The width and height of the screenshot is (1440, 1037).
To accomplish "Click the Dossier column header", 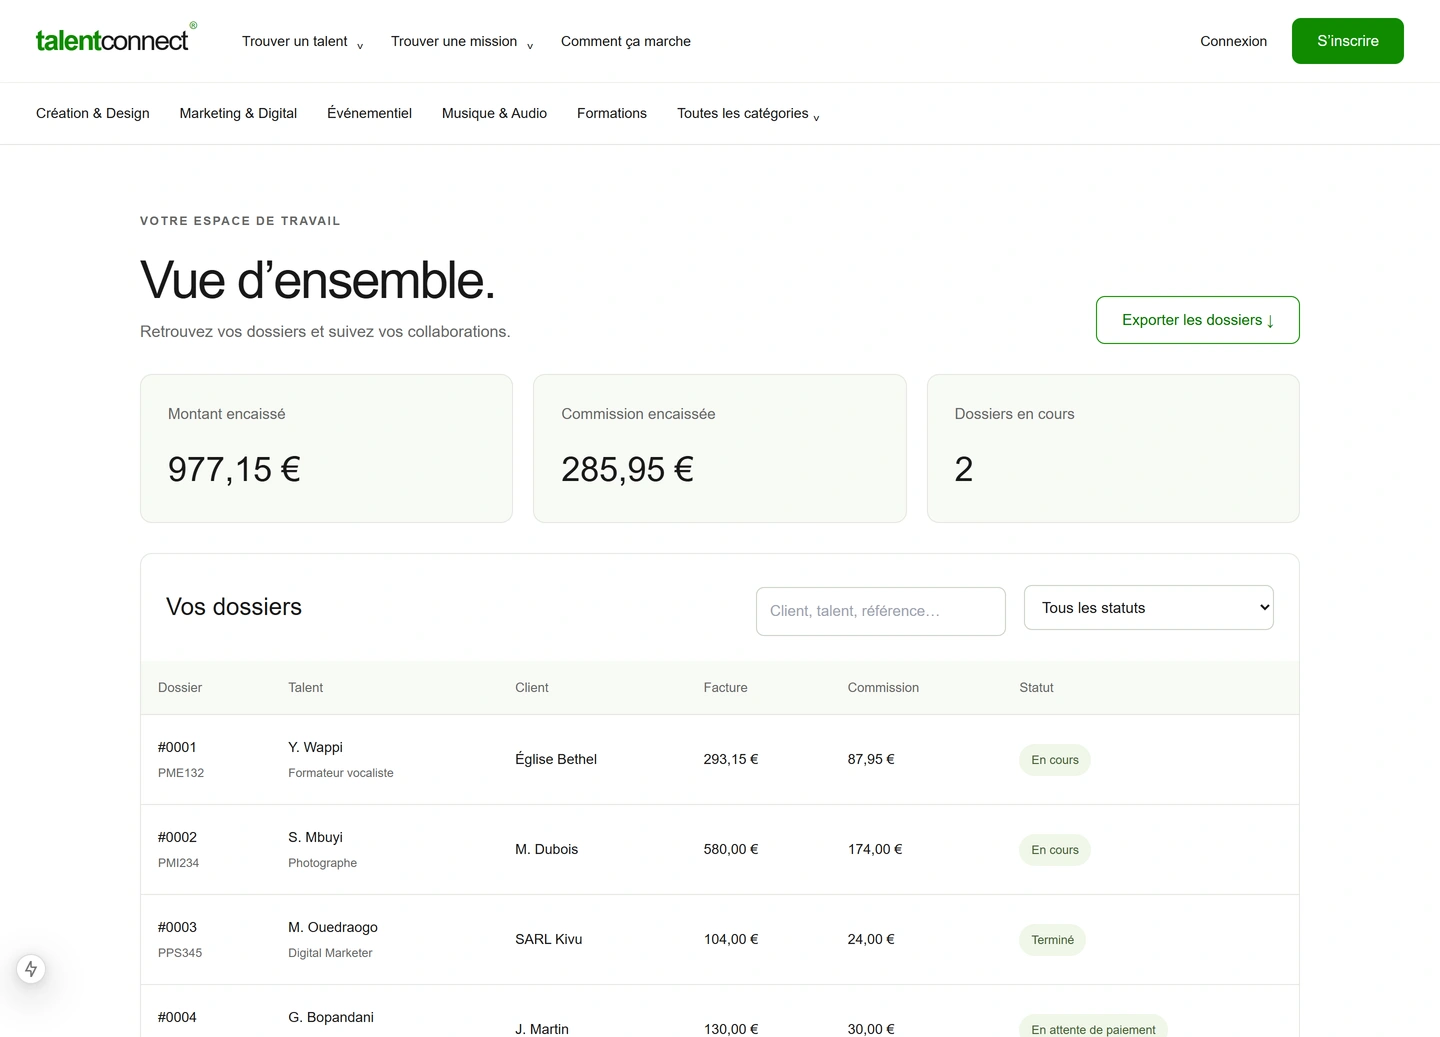I will tap(180, 688).
